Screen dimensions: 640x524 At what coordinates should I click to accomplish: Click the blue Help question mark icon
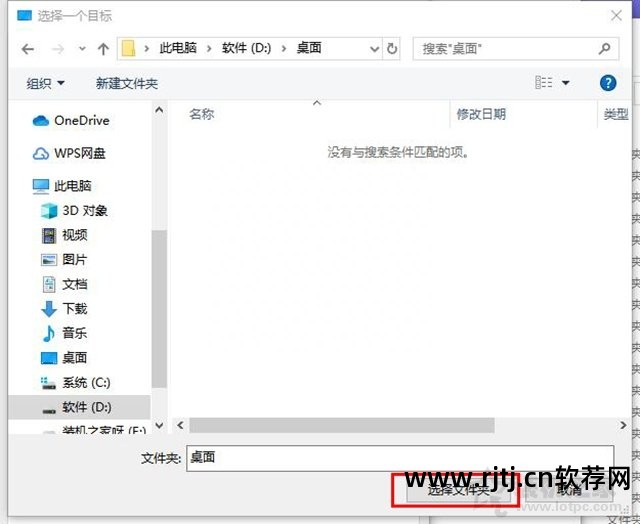(x=607, y=83)
